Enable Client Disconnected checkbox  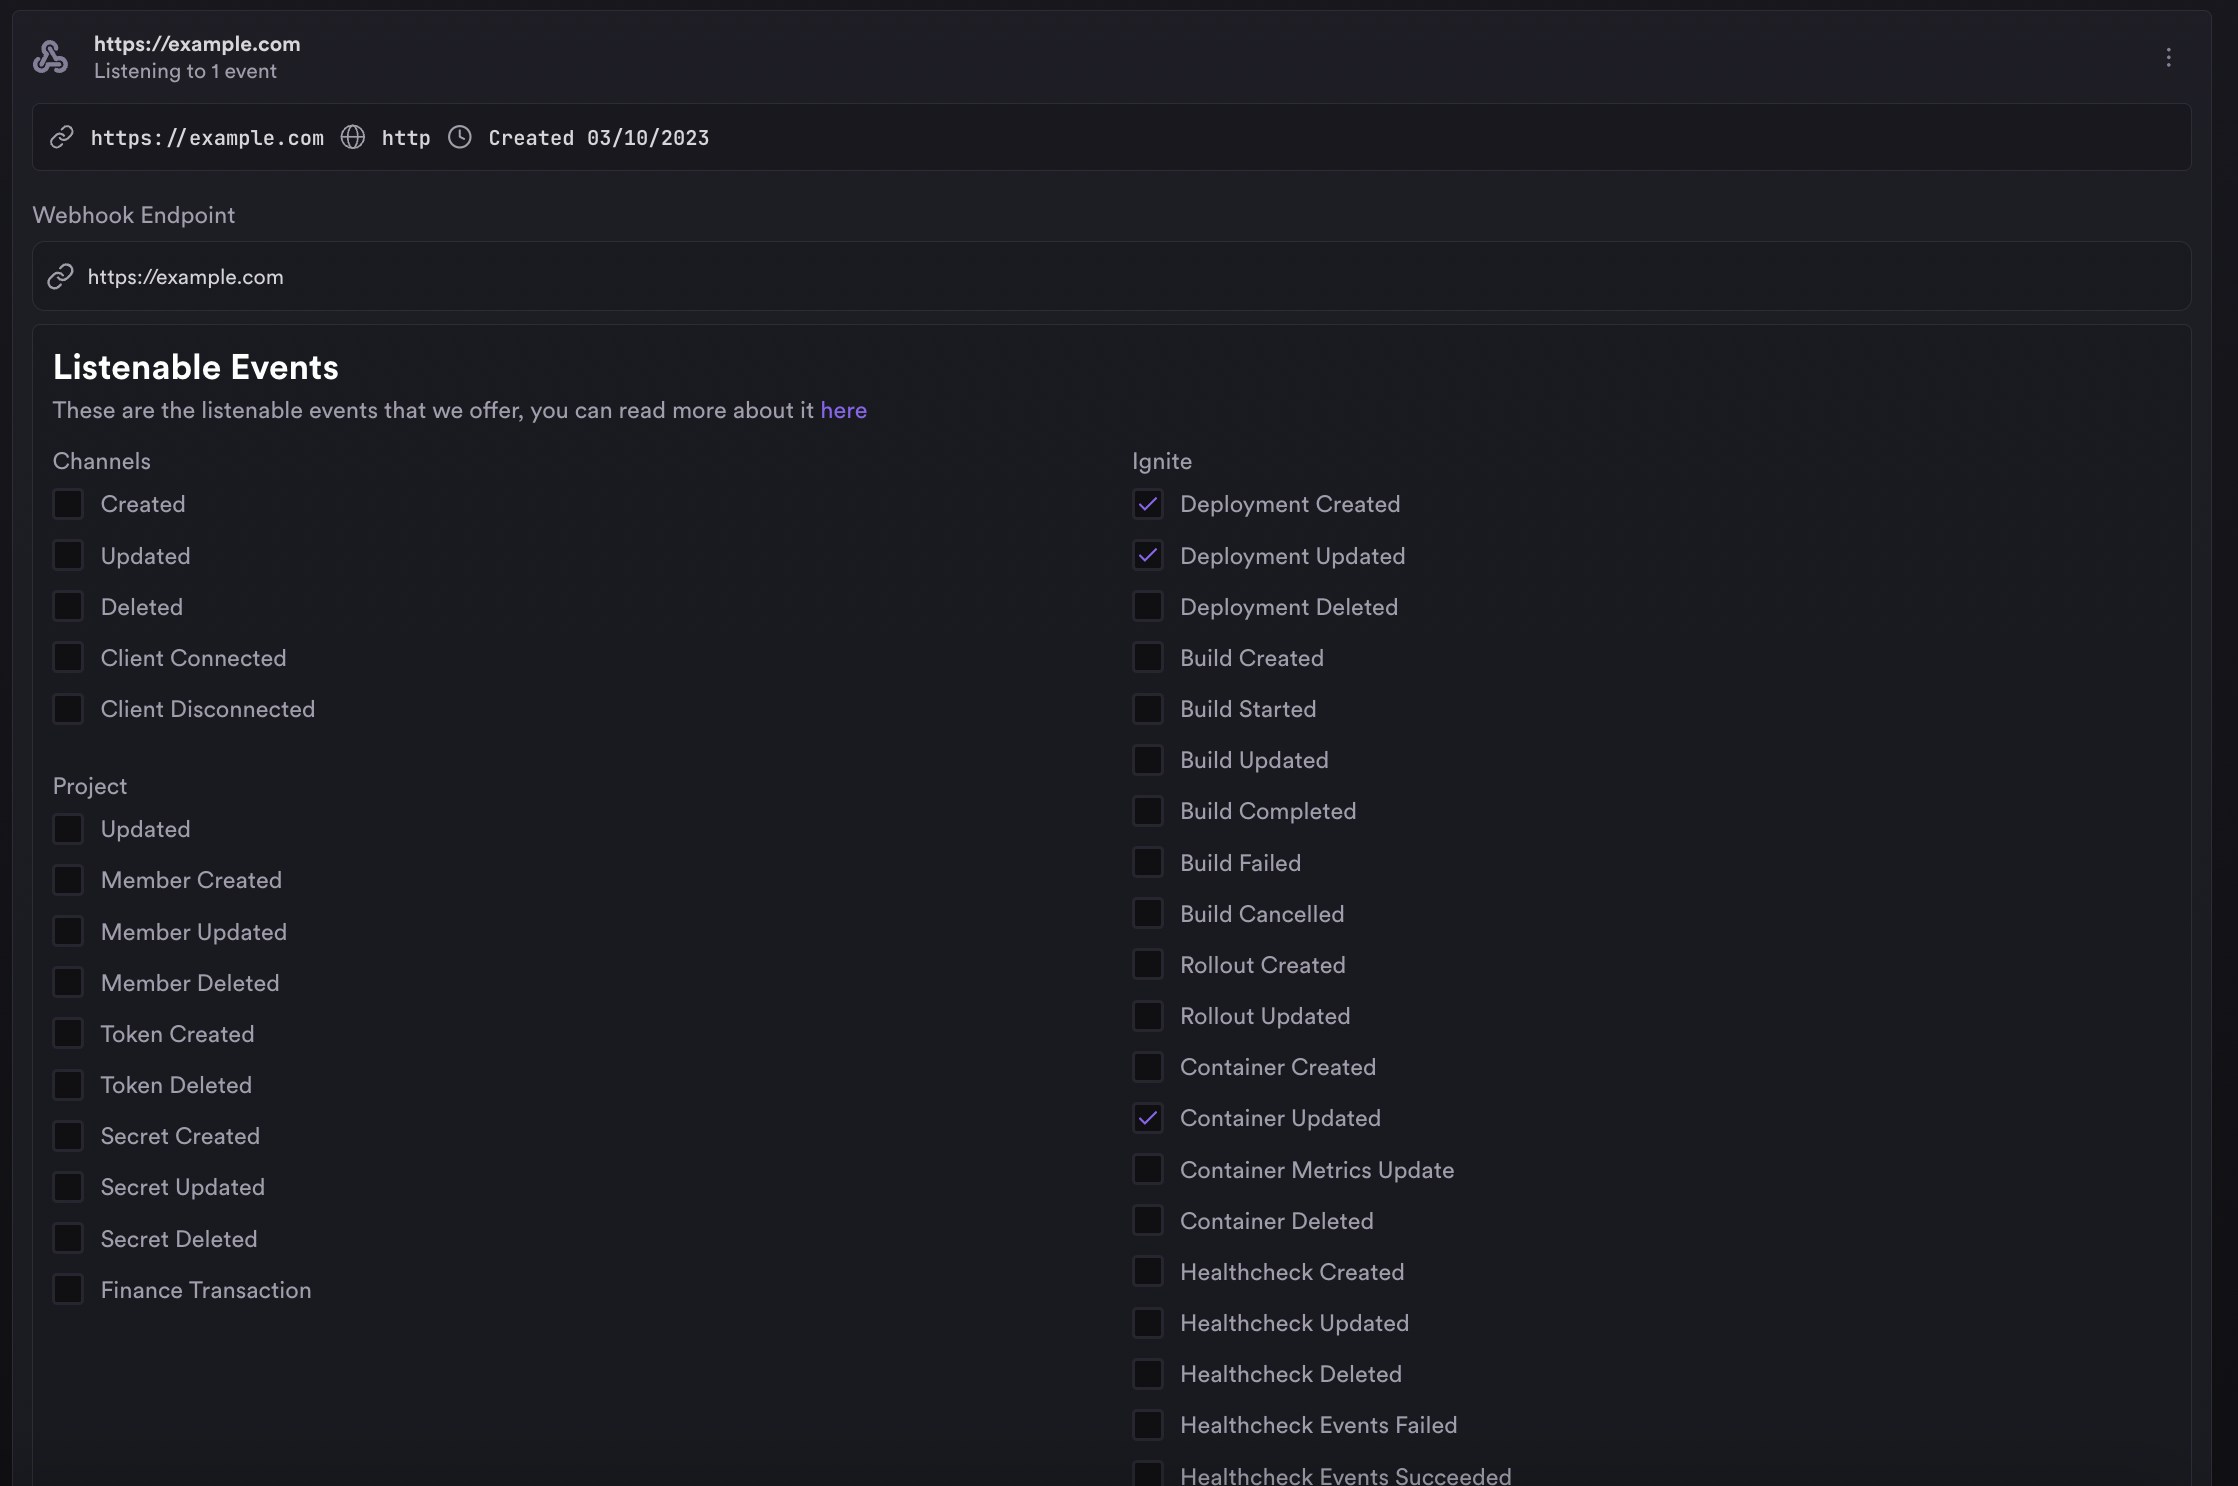68,709
